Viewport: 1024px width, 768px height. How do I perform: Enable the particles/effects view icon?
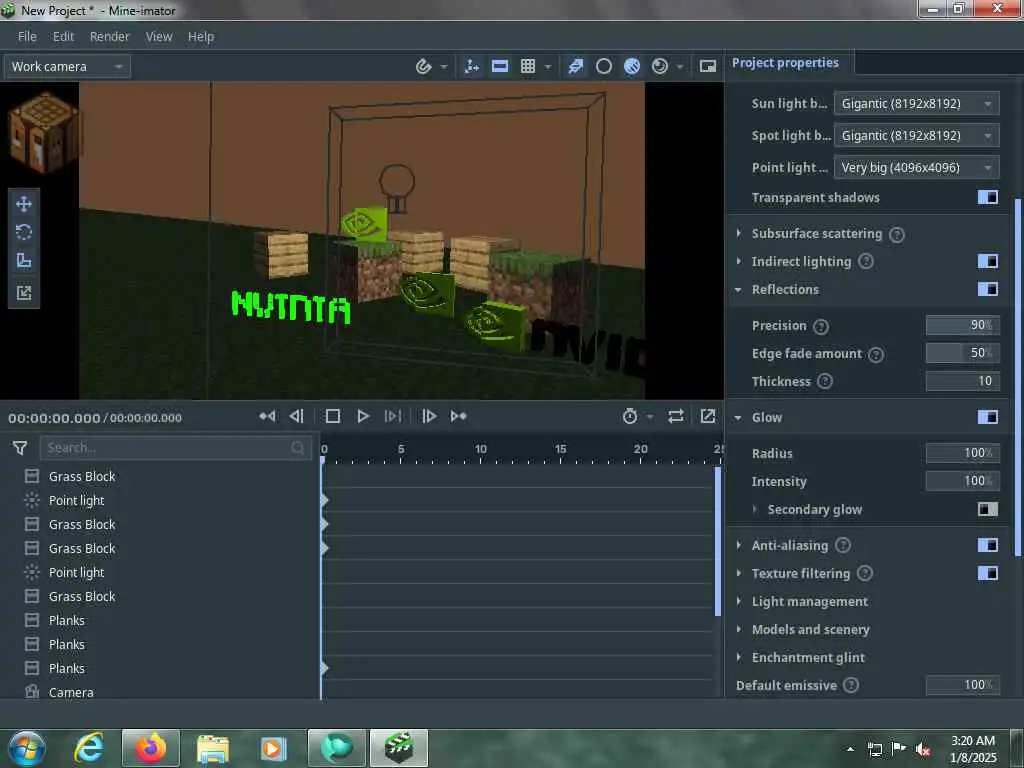coord(575,66)
